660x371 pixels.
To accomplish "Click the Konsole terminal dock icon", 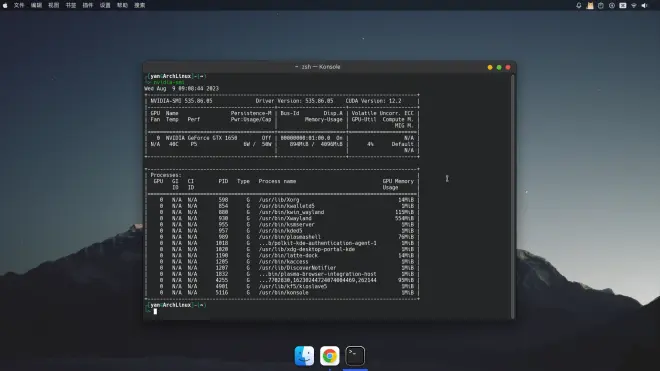I will [355, 356].
